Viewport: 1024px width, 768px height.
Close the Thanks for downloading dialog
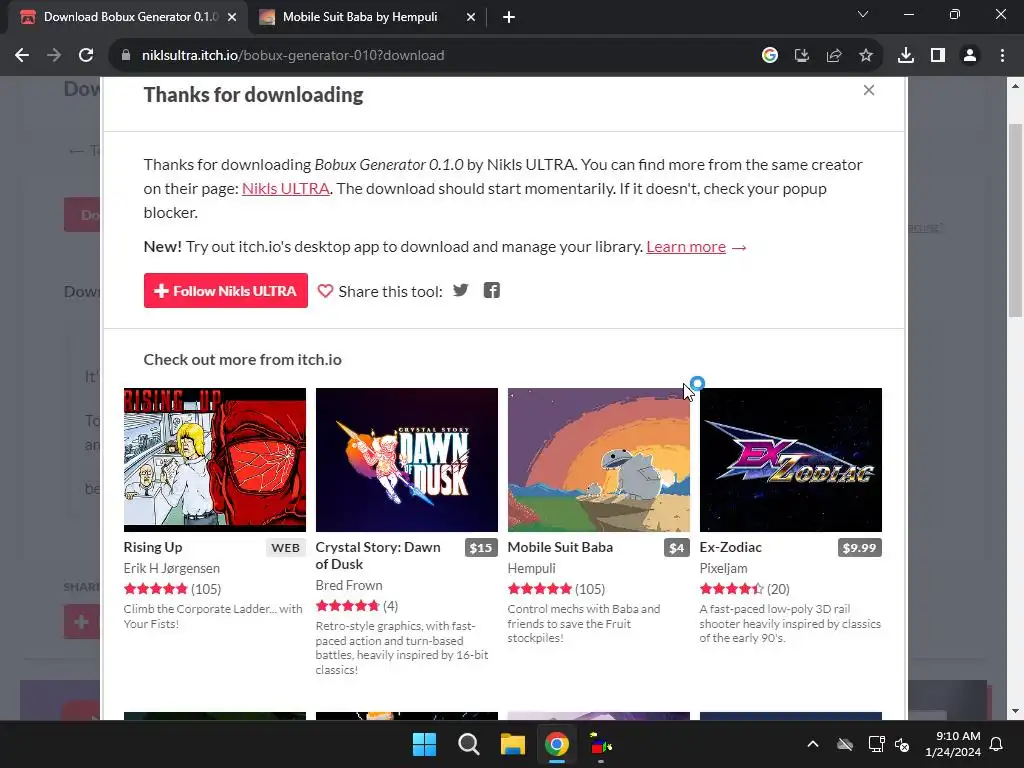tap(868, 90)
